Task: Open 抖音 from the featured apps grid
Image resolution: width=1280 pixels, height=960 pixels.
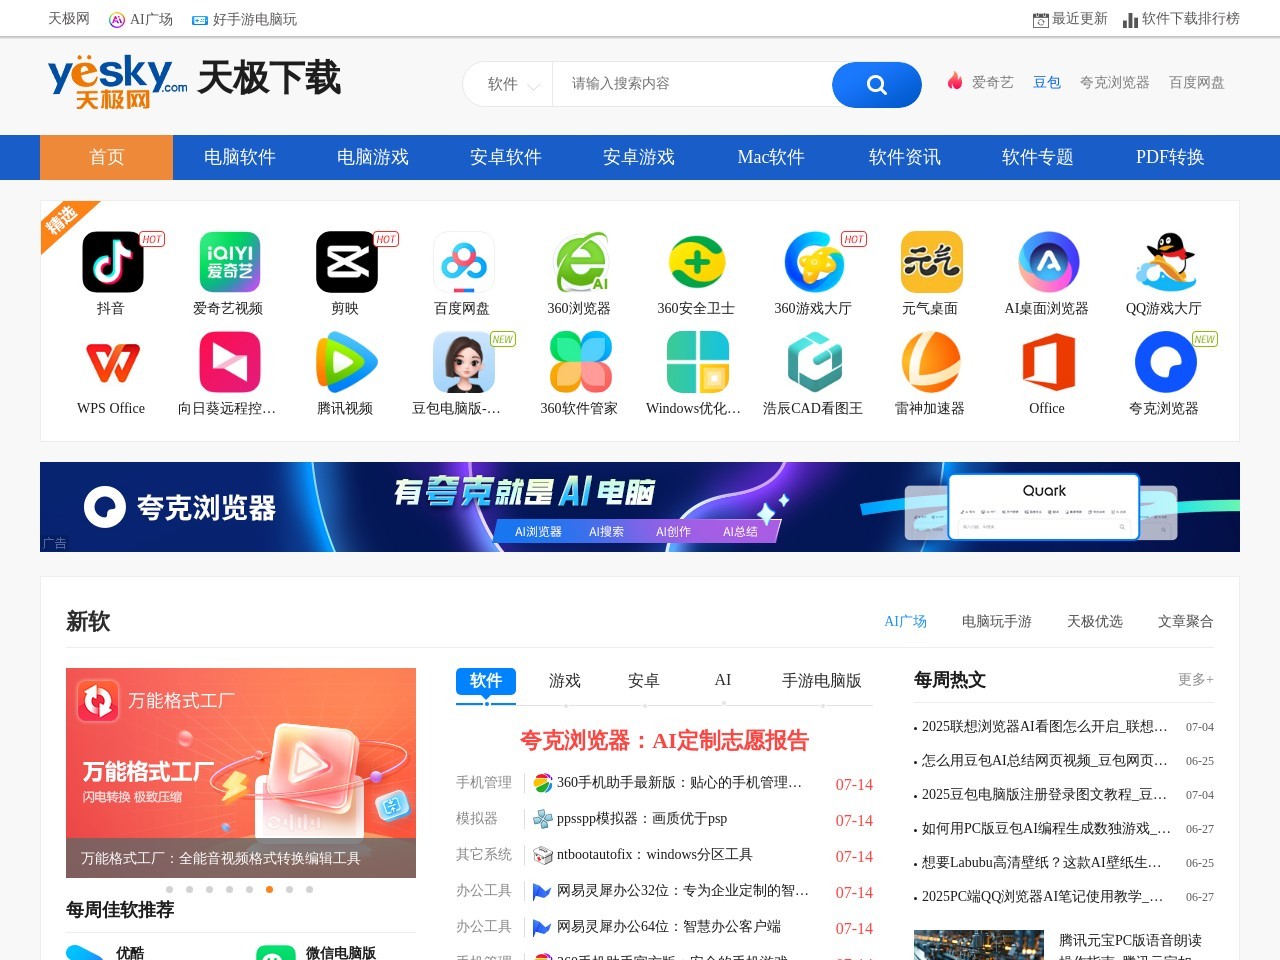Action: click(111, 262)
